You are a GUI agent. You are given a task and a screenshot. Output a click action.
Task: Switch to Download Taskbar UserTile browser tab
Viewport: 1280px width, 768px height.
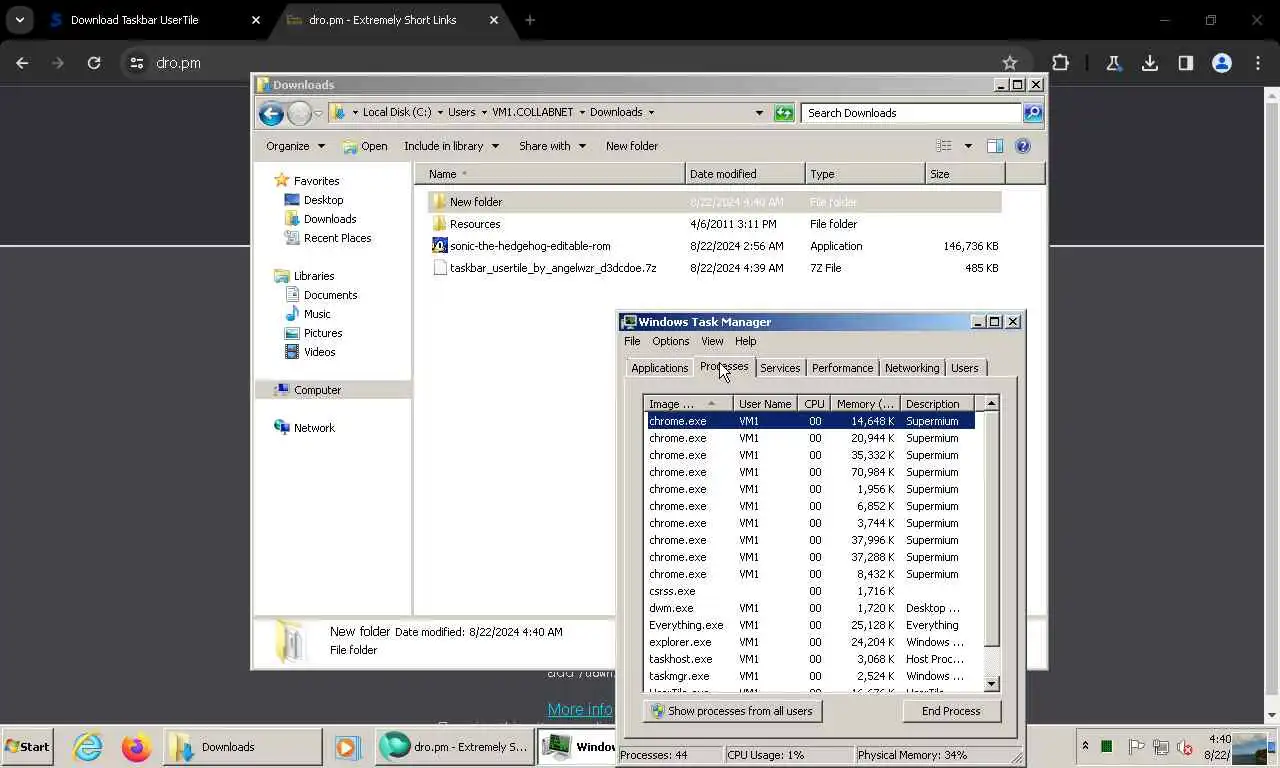[155, 20]
